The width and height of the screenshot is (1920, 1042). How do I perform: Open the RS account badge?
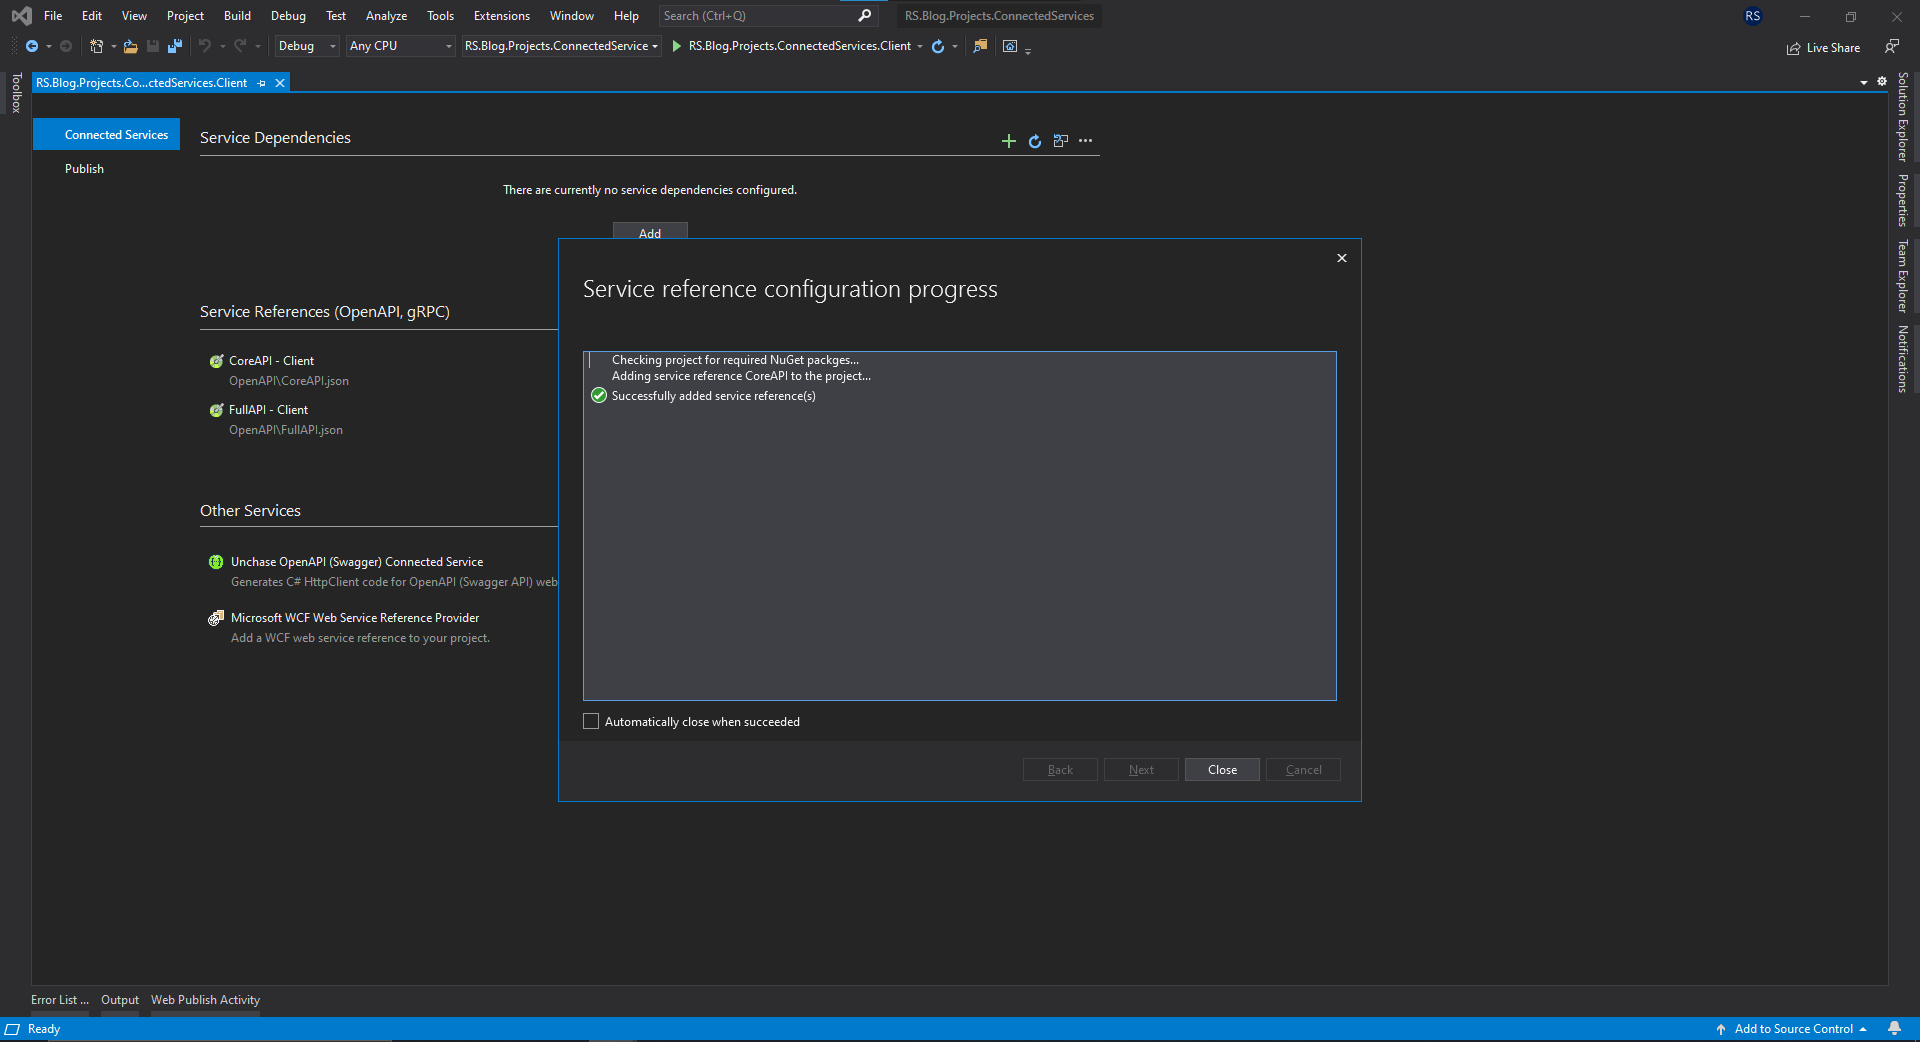click(x=1753, y=16)
